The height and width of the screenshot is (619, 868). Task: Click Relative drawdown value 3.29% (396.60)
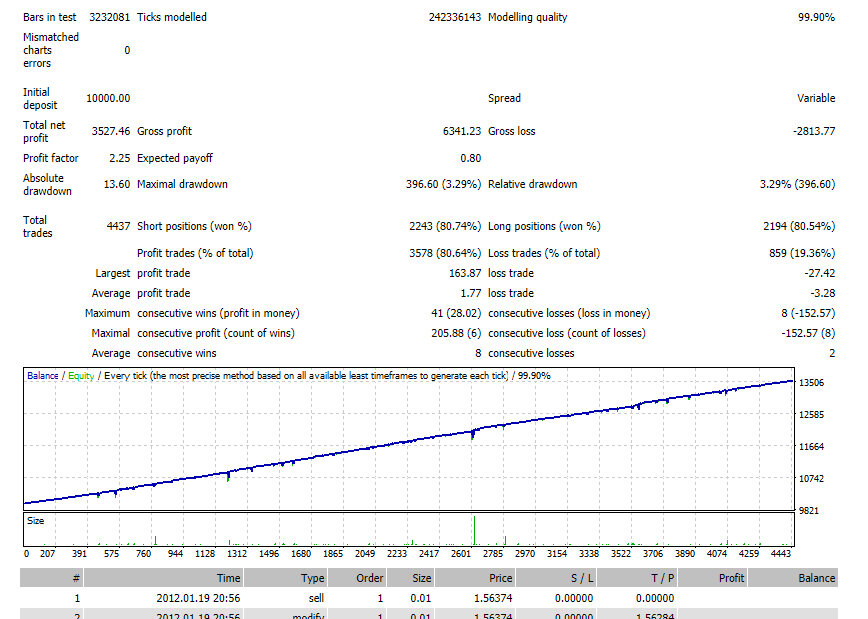797,184
